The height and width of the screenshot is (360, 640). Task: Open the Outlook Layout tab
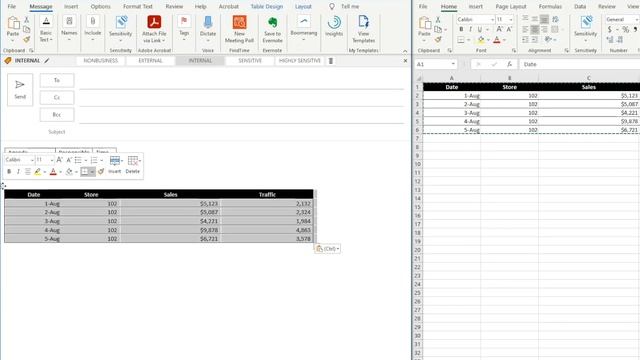coord(303,7)
